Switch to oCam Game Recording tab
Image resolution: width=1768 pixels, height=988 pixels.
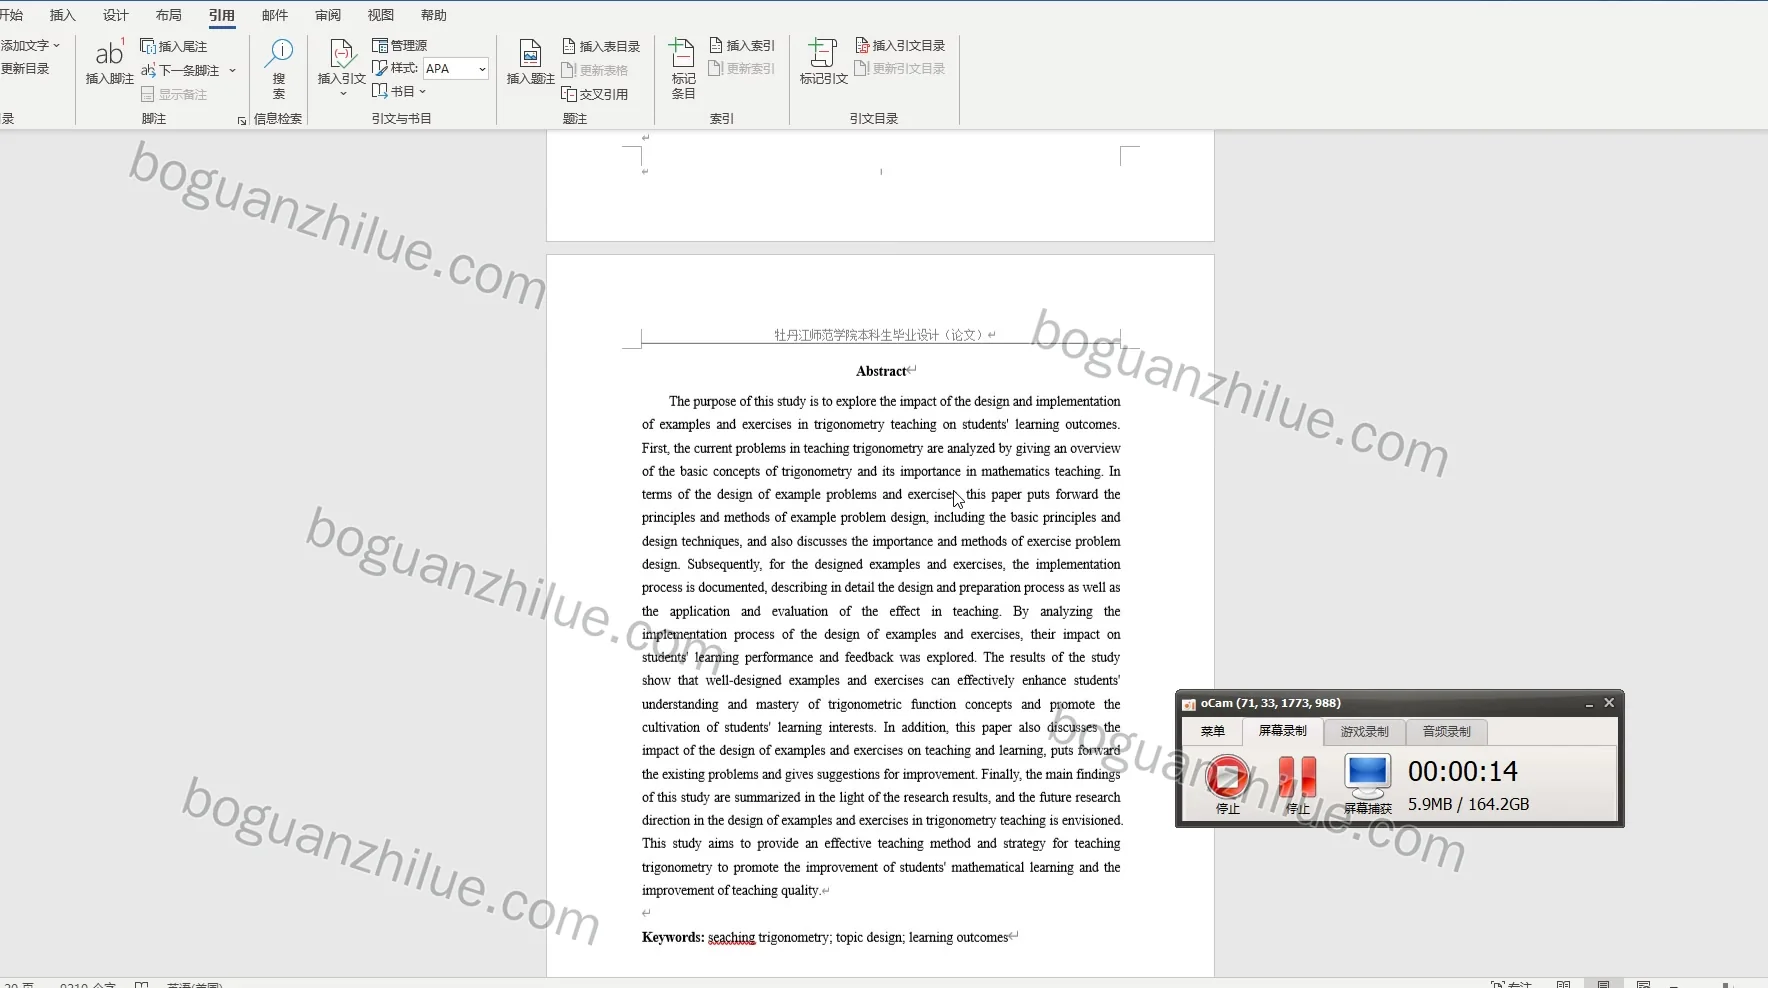click(x=1364, y=732)
